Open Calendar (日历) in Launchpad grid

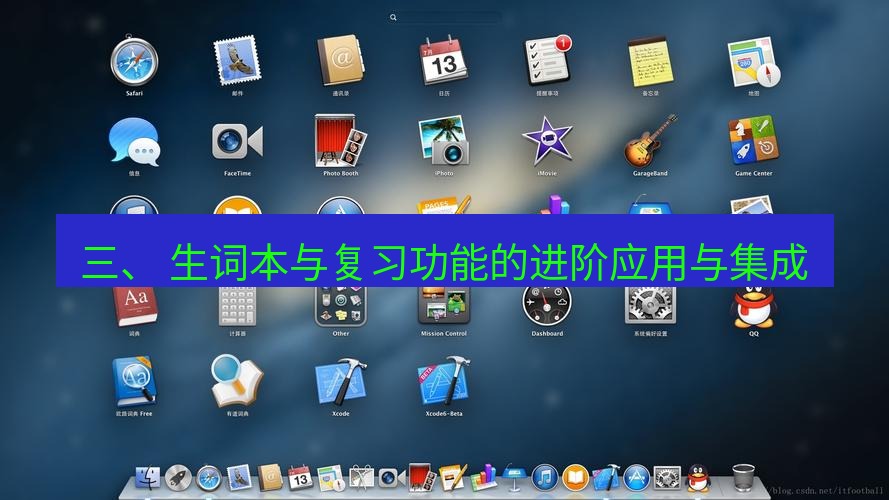point(443,60)
